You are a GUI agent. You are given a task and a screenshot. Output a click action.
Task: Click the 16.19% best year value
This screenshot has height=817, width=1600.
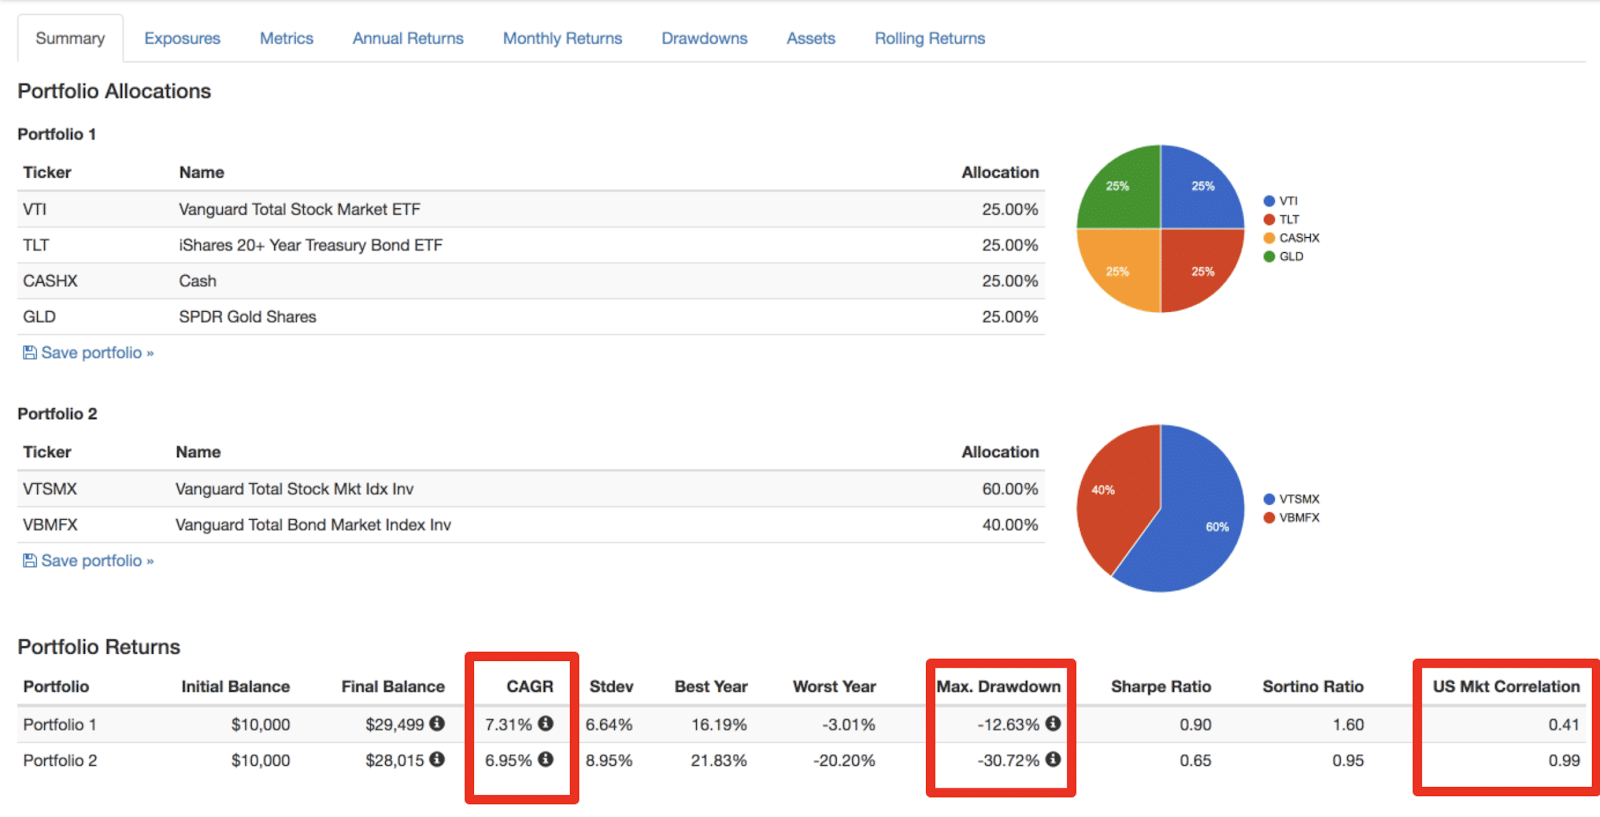point(719,724)
